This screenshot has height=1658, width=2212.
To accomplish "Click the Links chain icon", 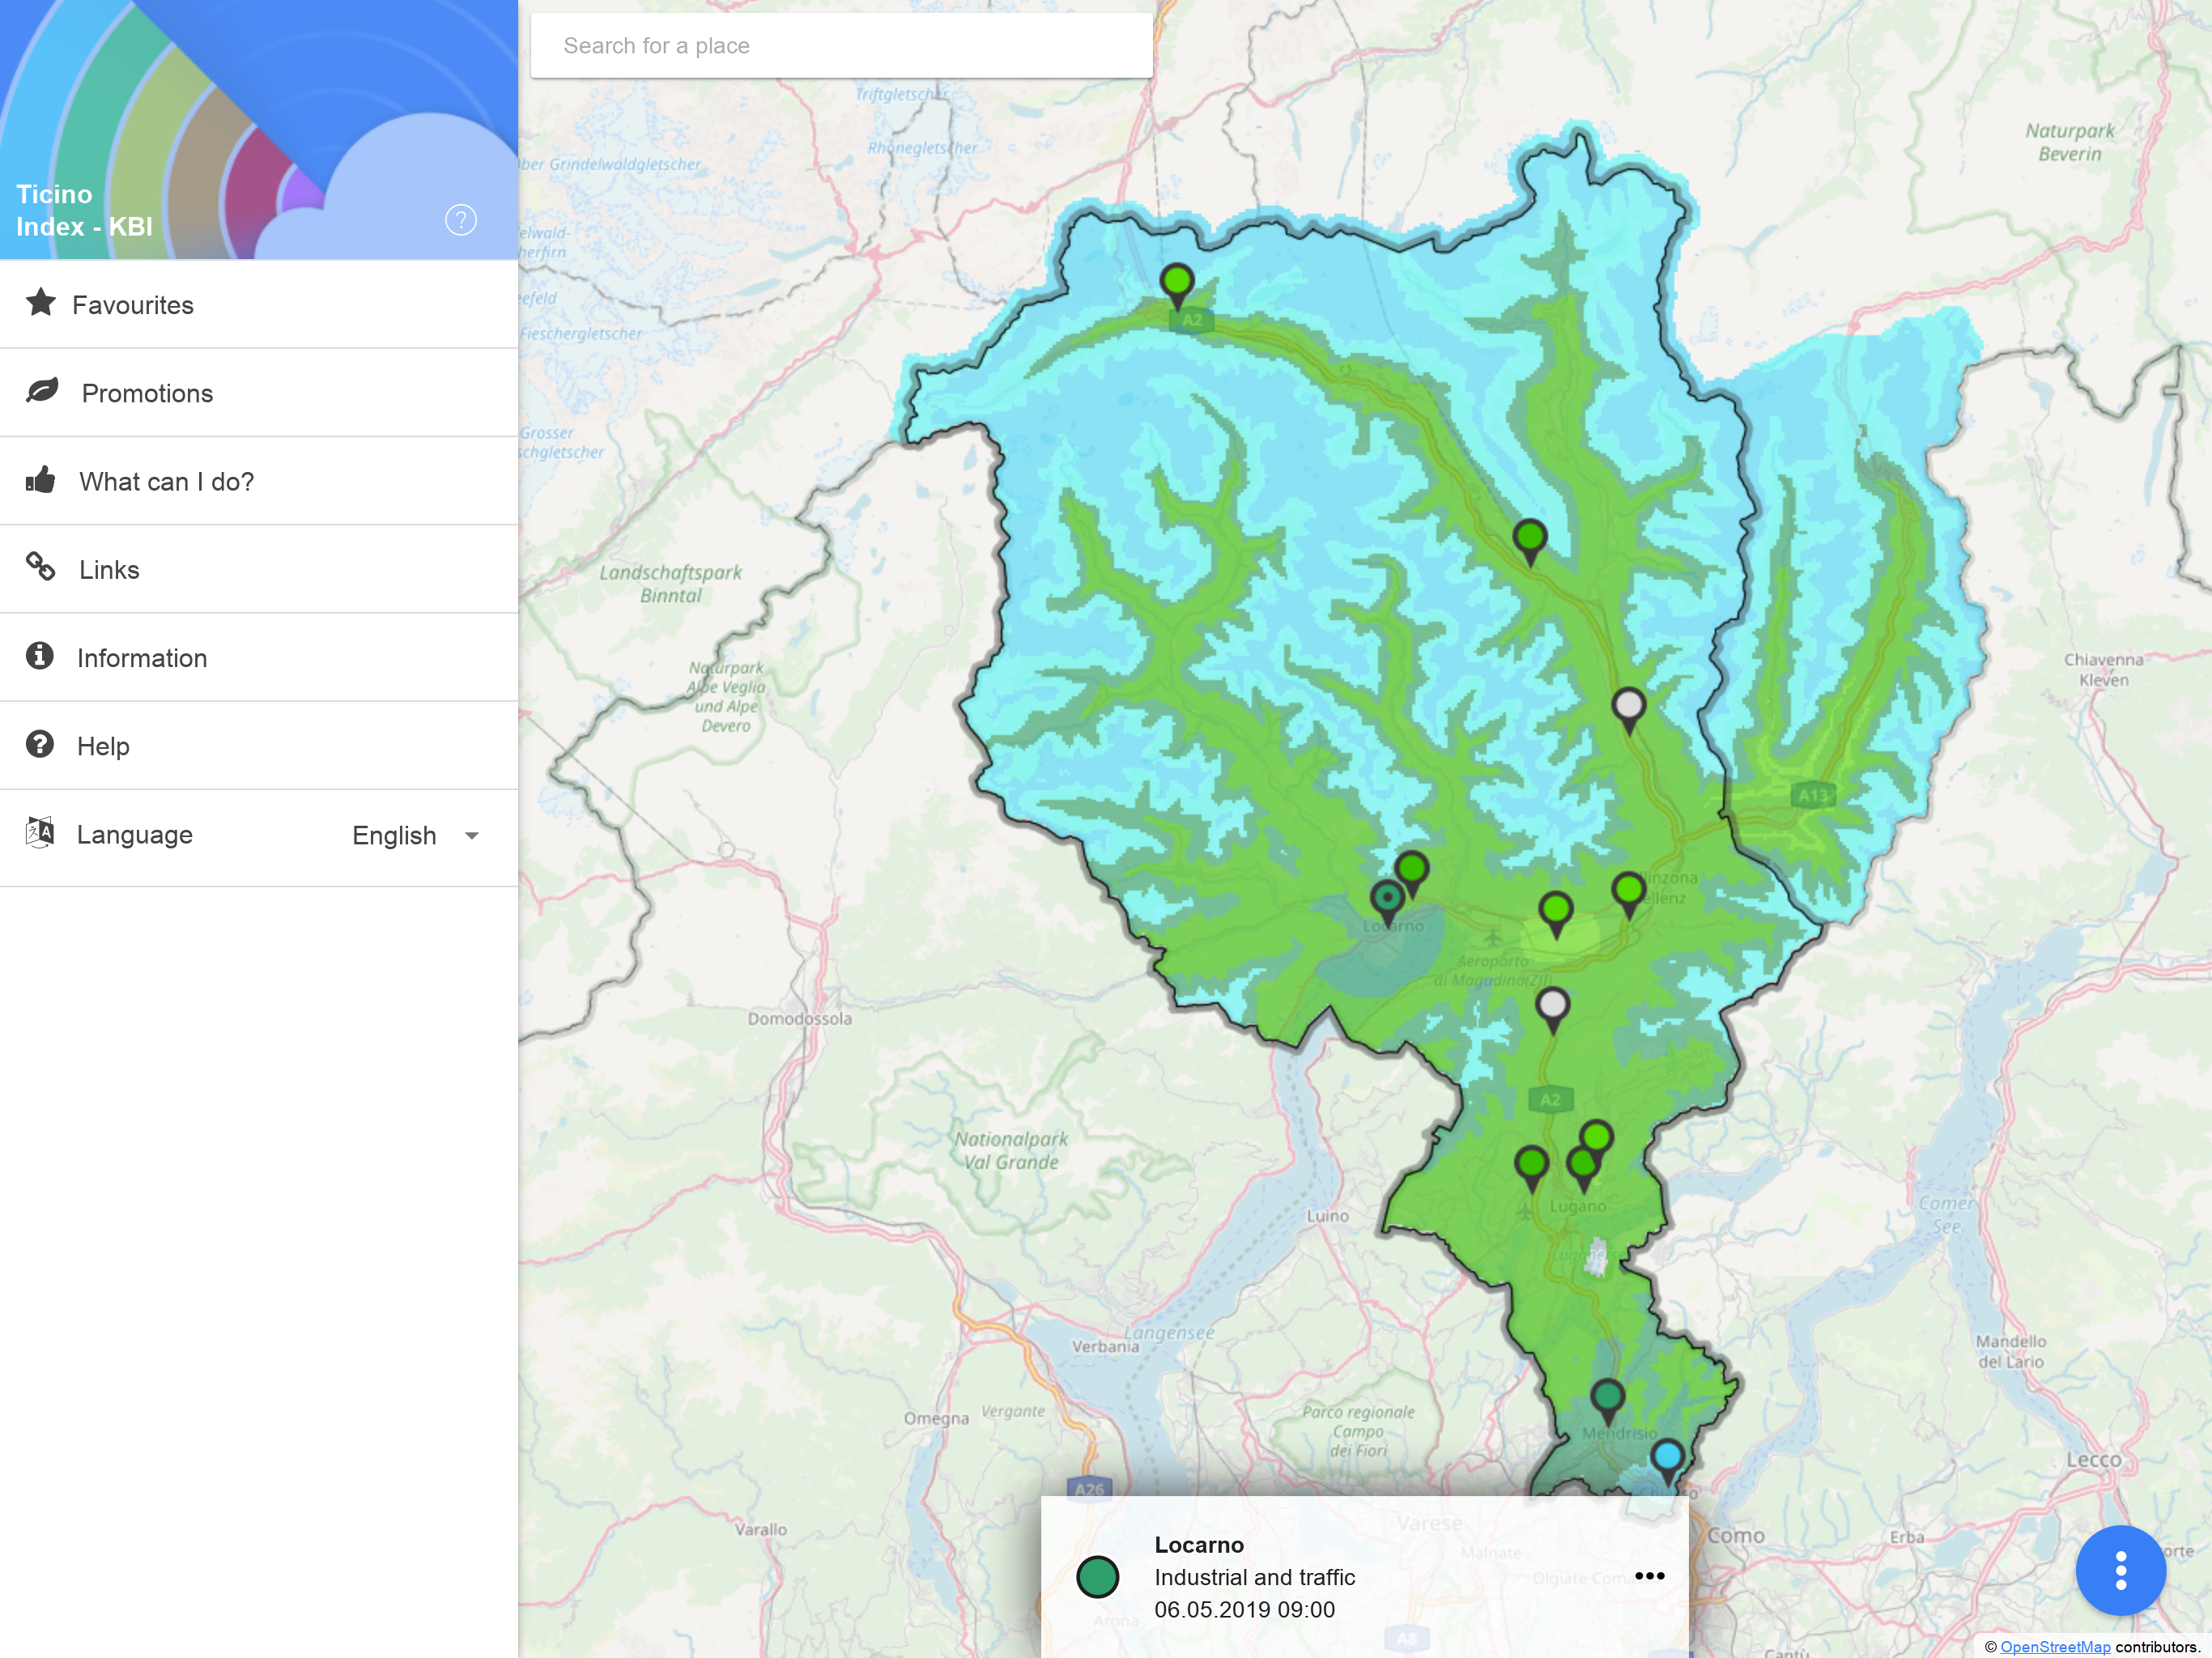I will pyautogui.click(x=41, y=567).
